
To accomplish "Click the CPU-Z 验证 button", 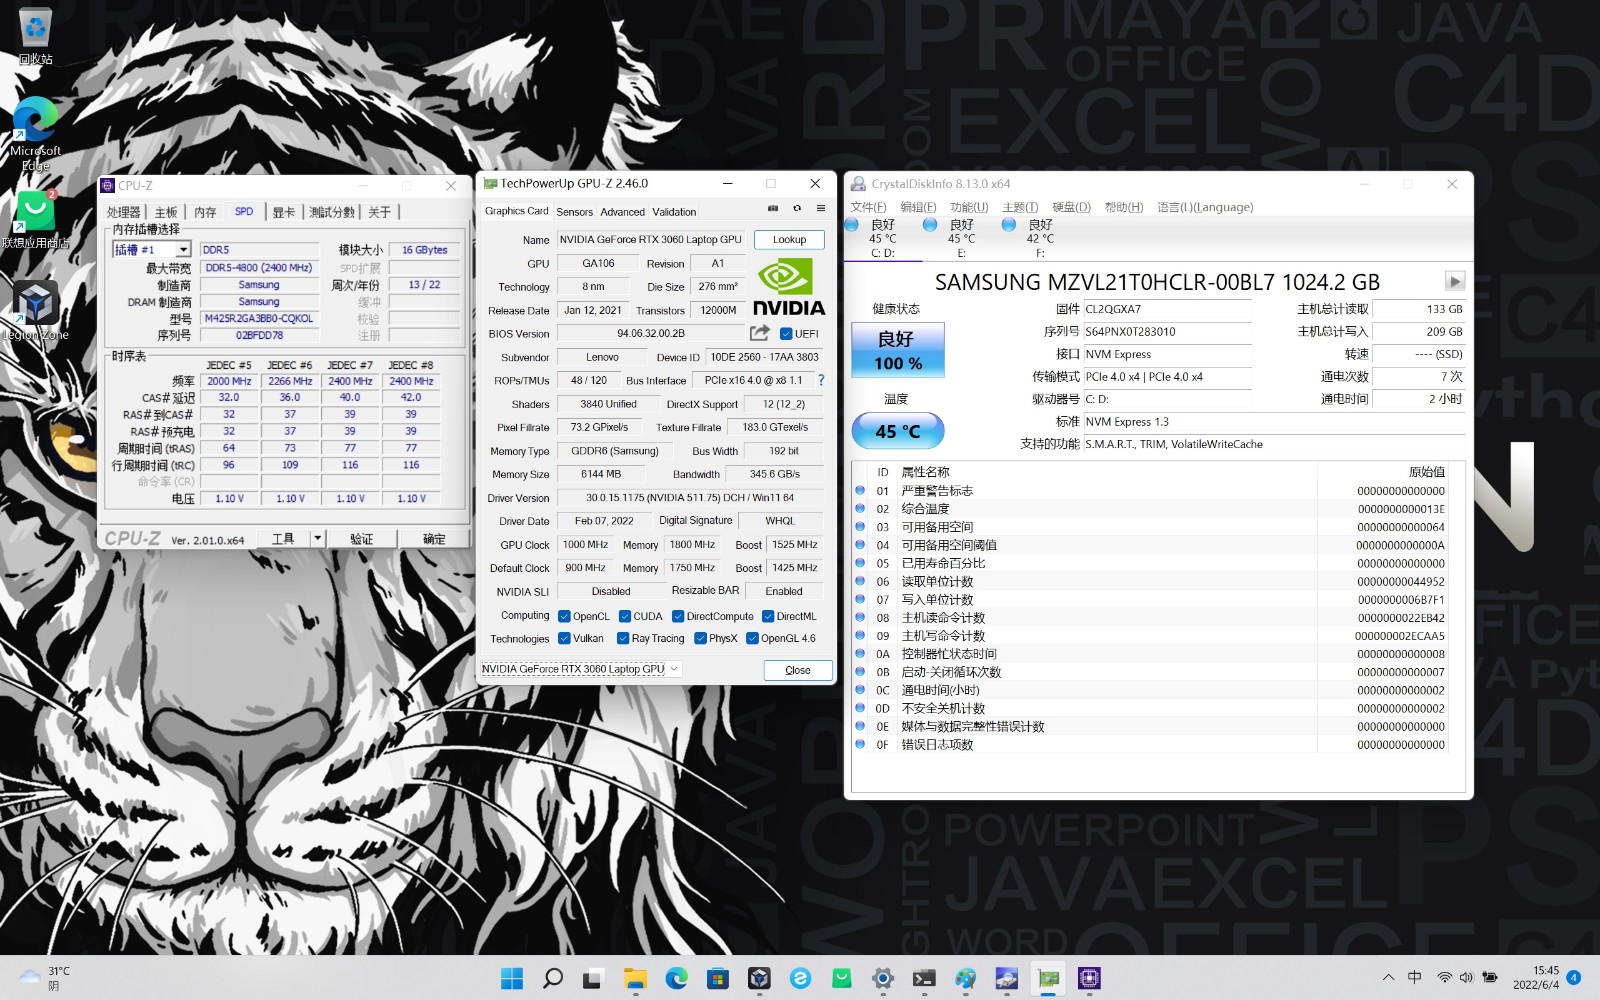I will pyautogui.click(x=361, y=538).
